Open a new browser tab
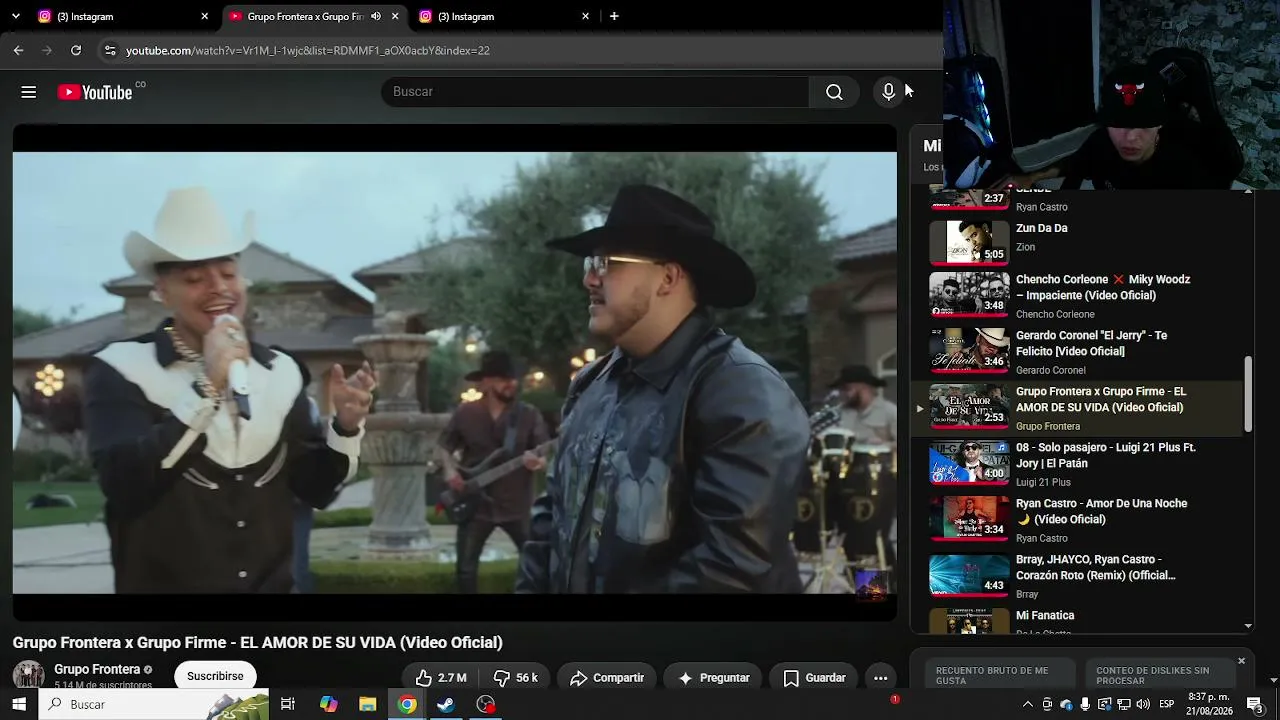 coord(614,16)
